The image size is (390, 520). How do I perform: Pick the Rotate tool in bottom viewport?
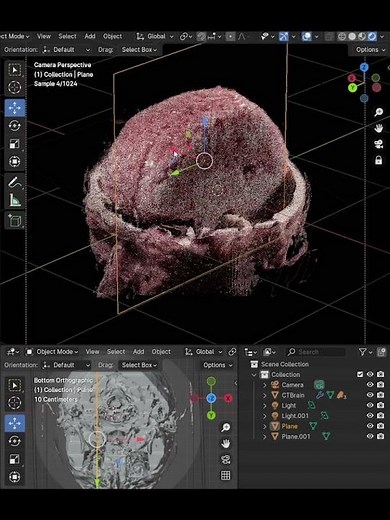[x=14, y=441]
